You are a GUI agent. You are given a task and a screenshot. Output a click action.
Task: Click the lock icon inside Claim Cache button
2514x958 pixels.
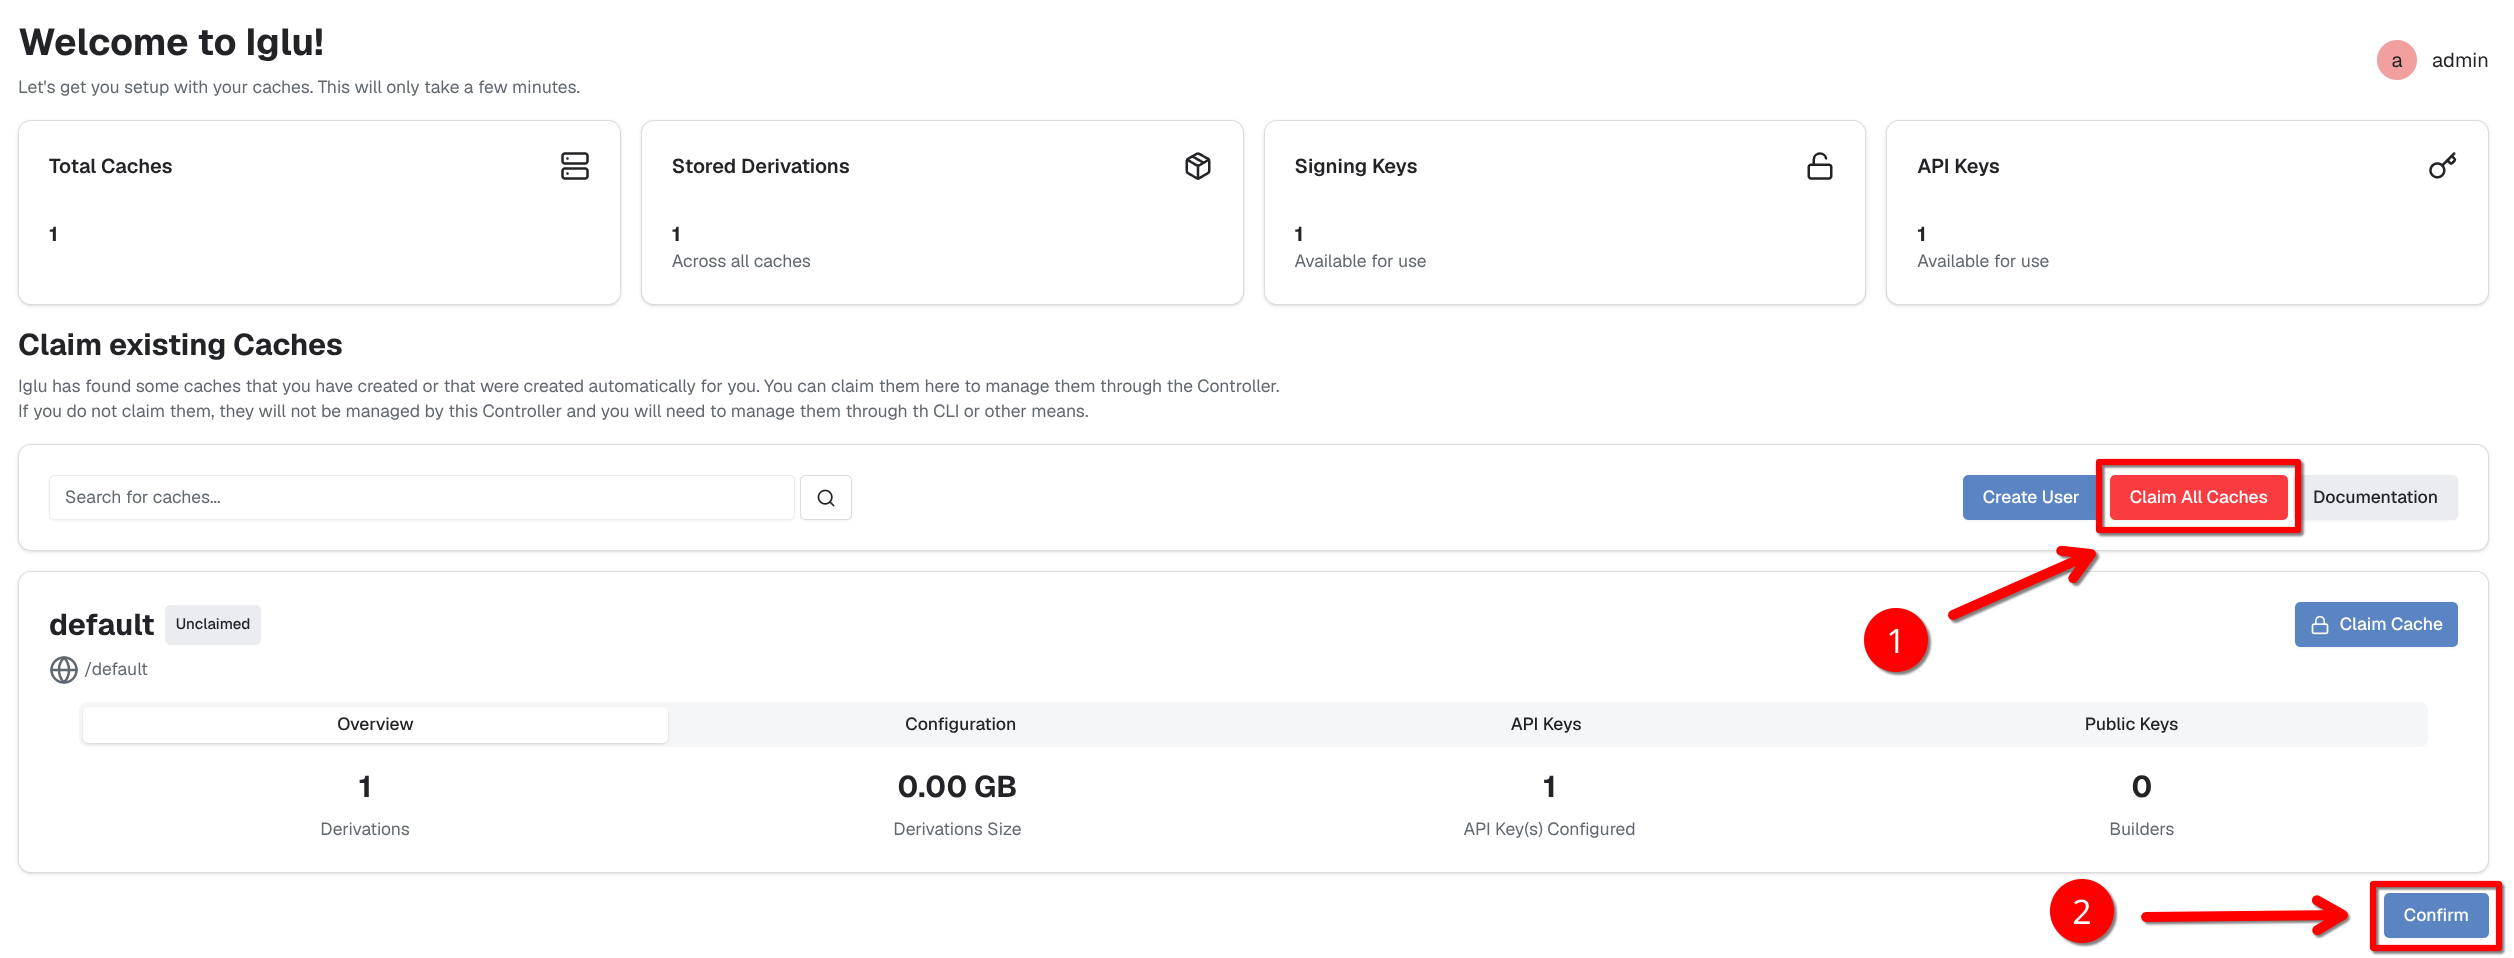(x=2320, y=625)
